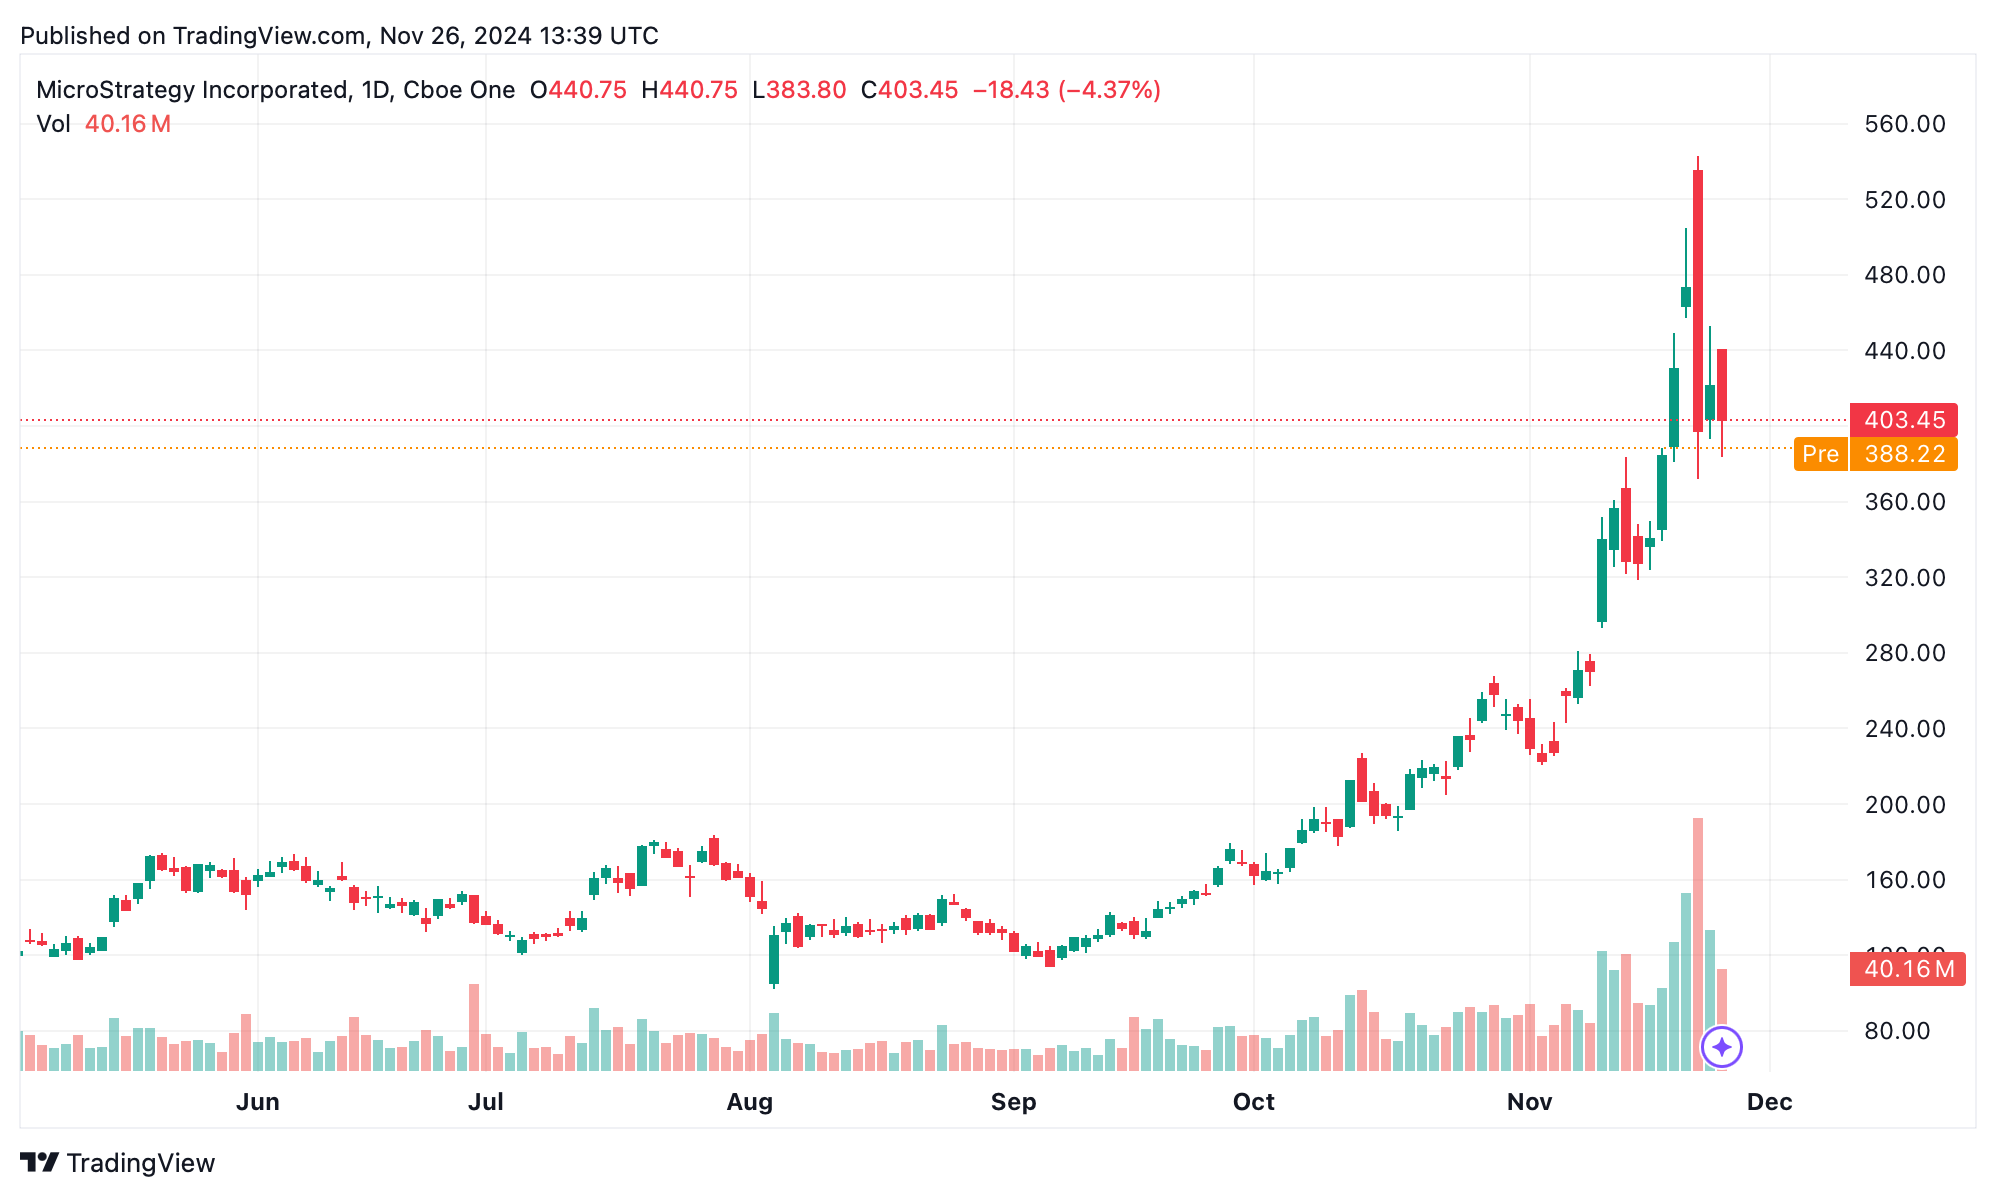Click the purple sparkle icon near volume bars
1996x1198 pixels.
[x=1722, y=1047]
